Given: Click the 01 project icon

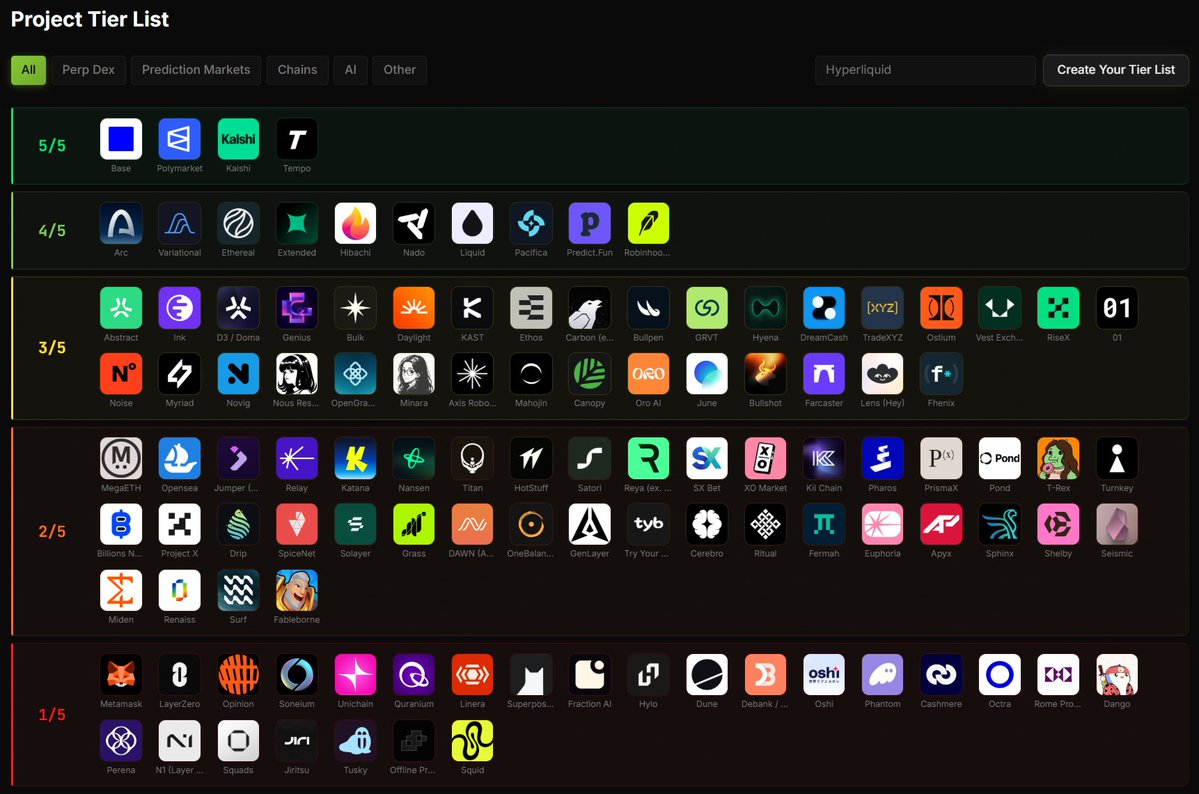Looking at the screenshot, I should tap(1117, 308).
